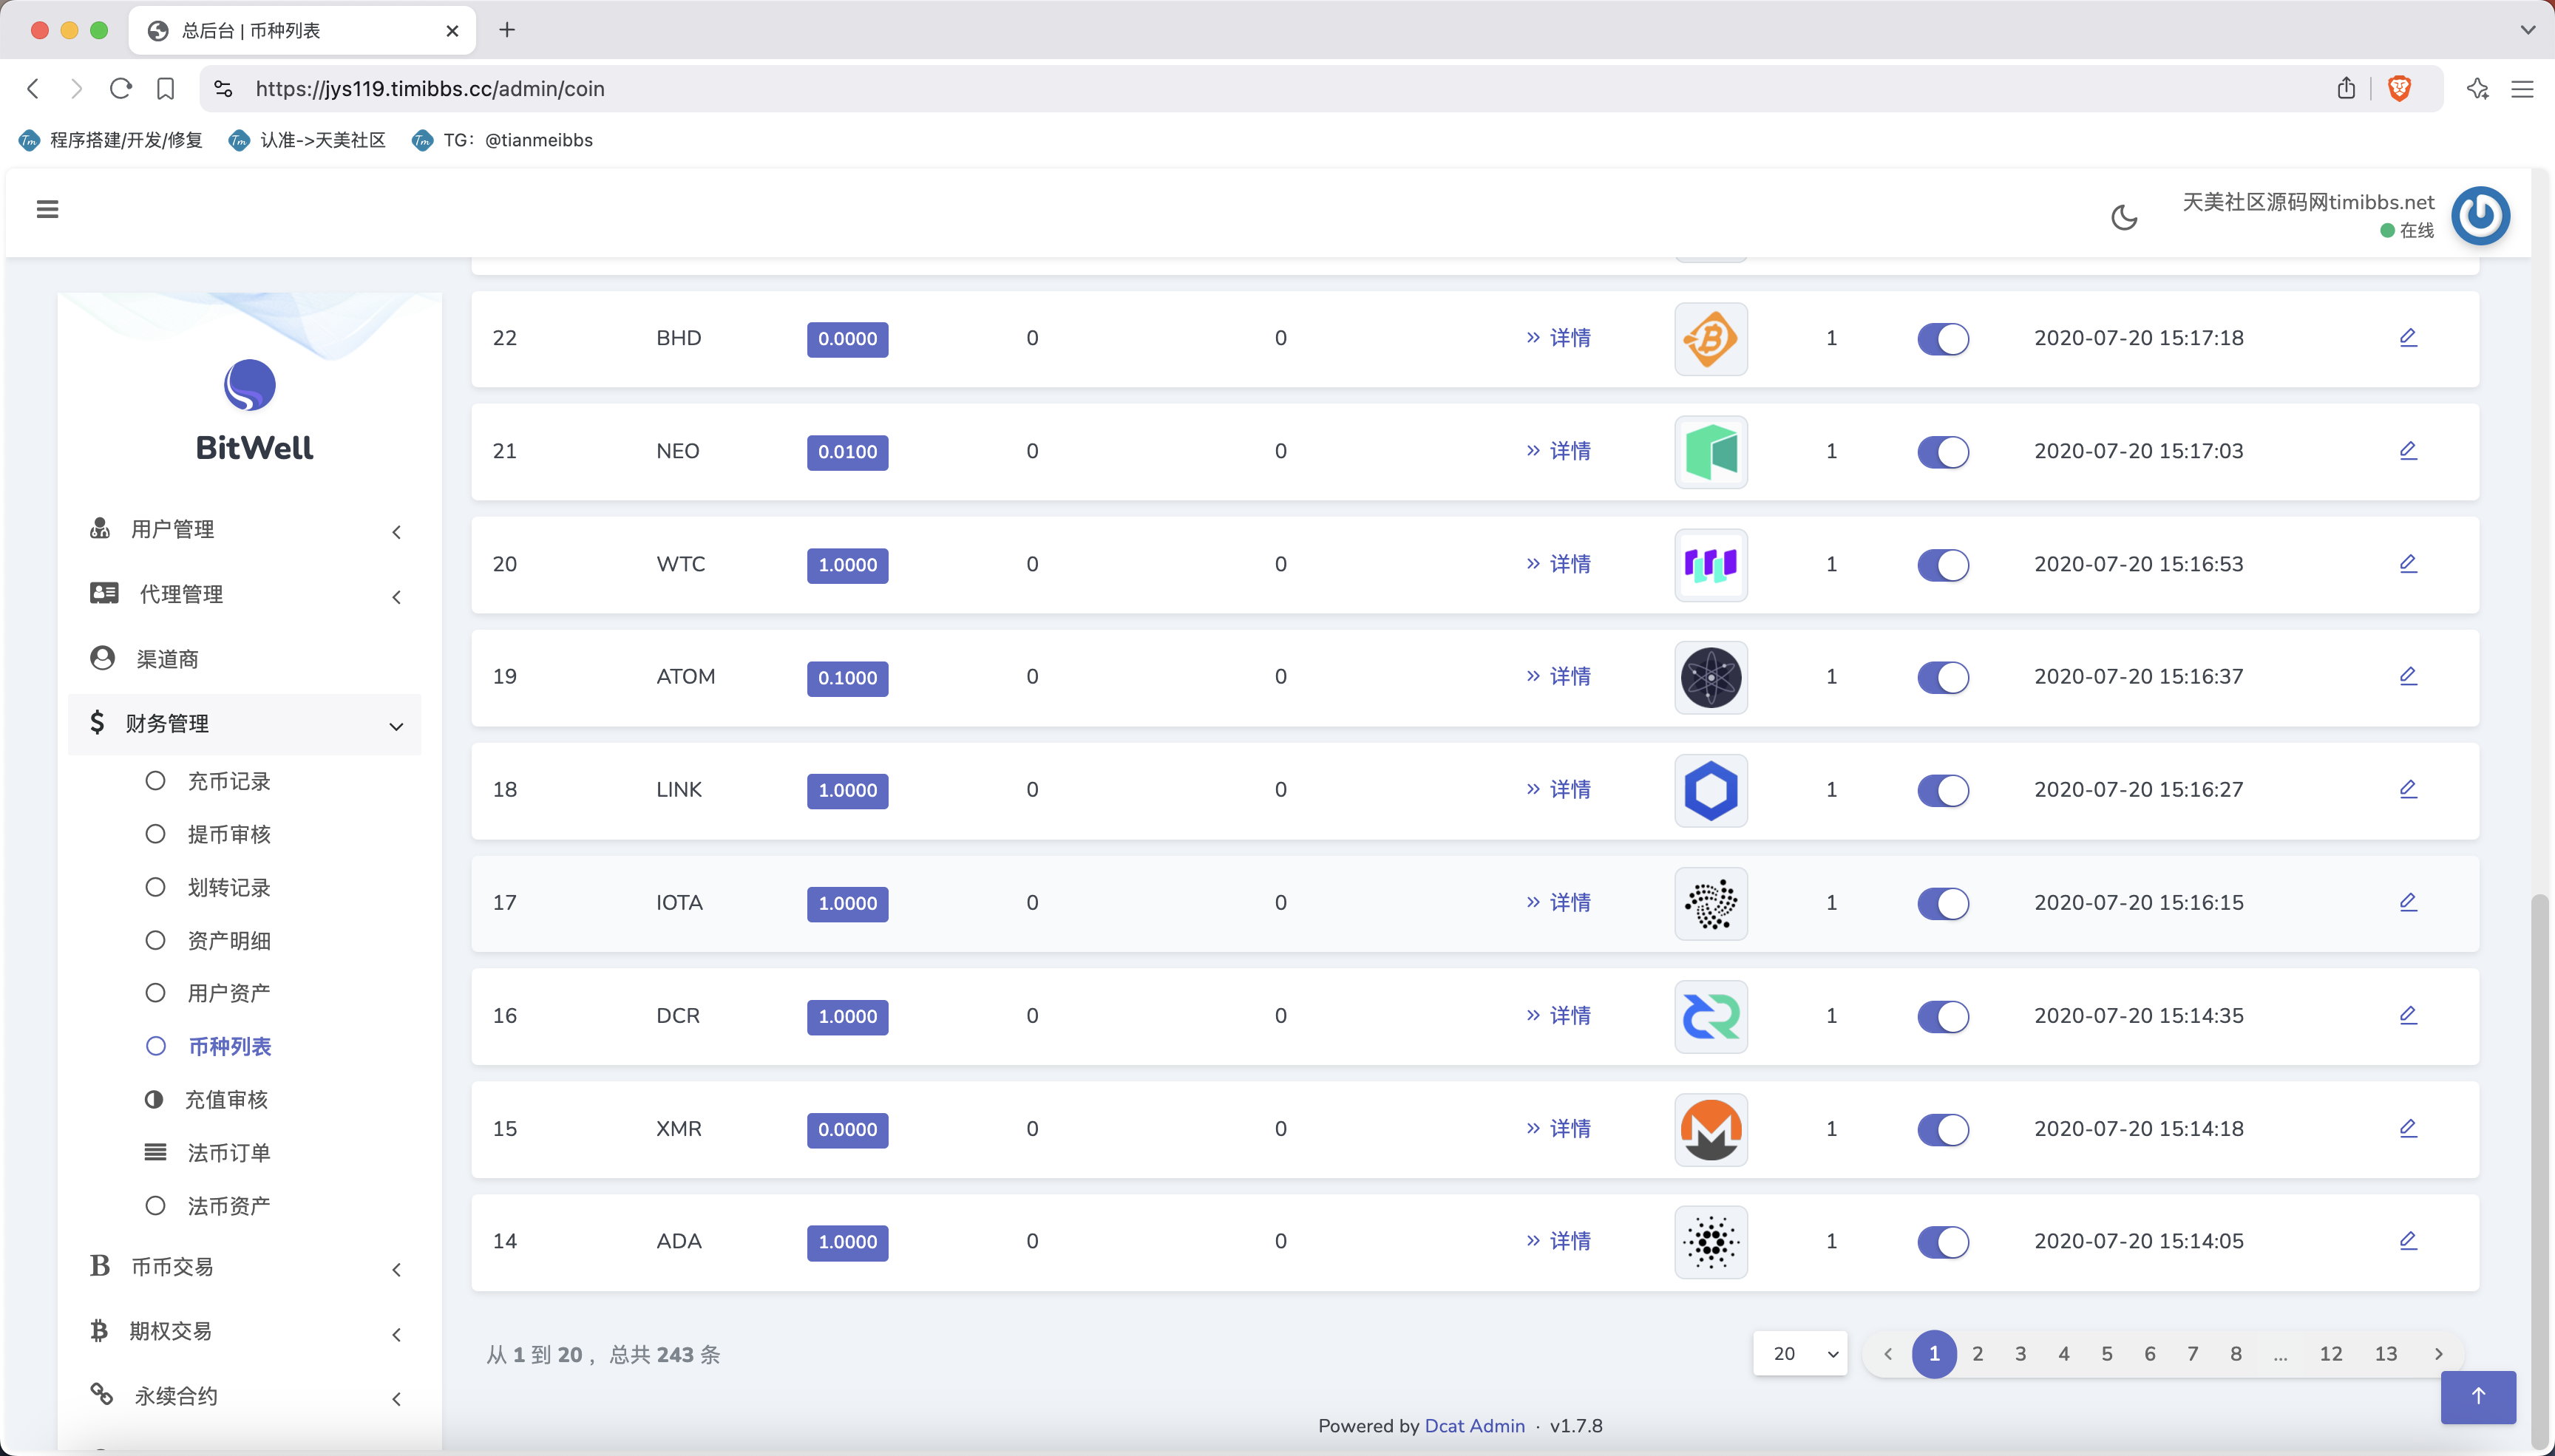Expand the 用户管理 menu
The image size is (2555, 1456).
click(x=245, y=529)
